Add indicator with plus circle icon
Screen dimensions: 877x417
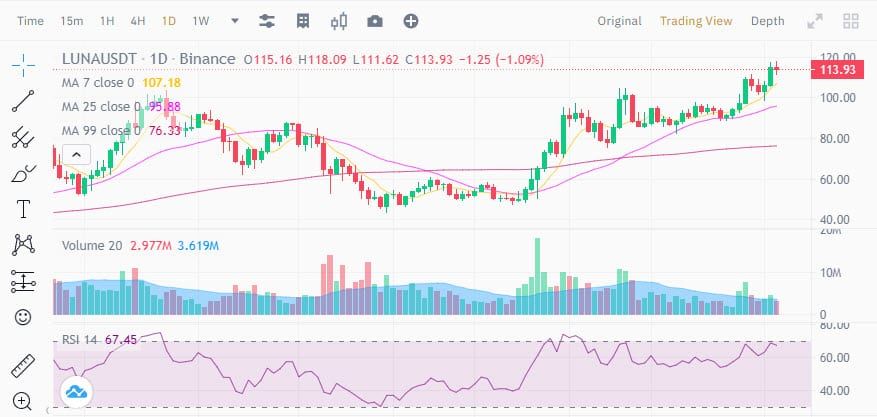(x=411, y=21)
